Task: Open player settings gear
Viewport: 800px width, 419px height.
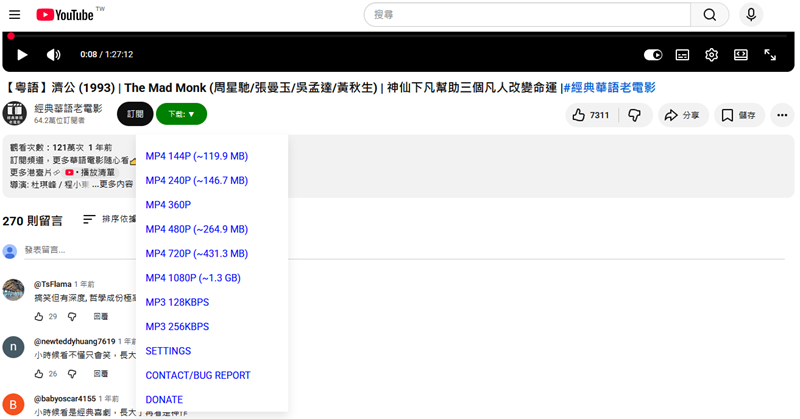Action: click(711, 55)
